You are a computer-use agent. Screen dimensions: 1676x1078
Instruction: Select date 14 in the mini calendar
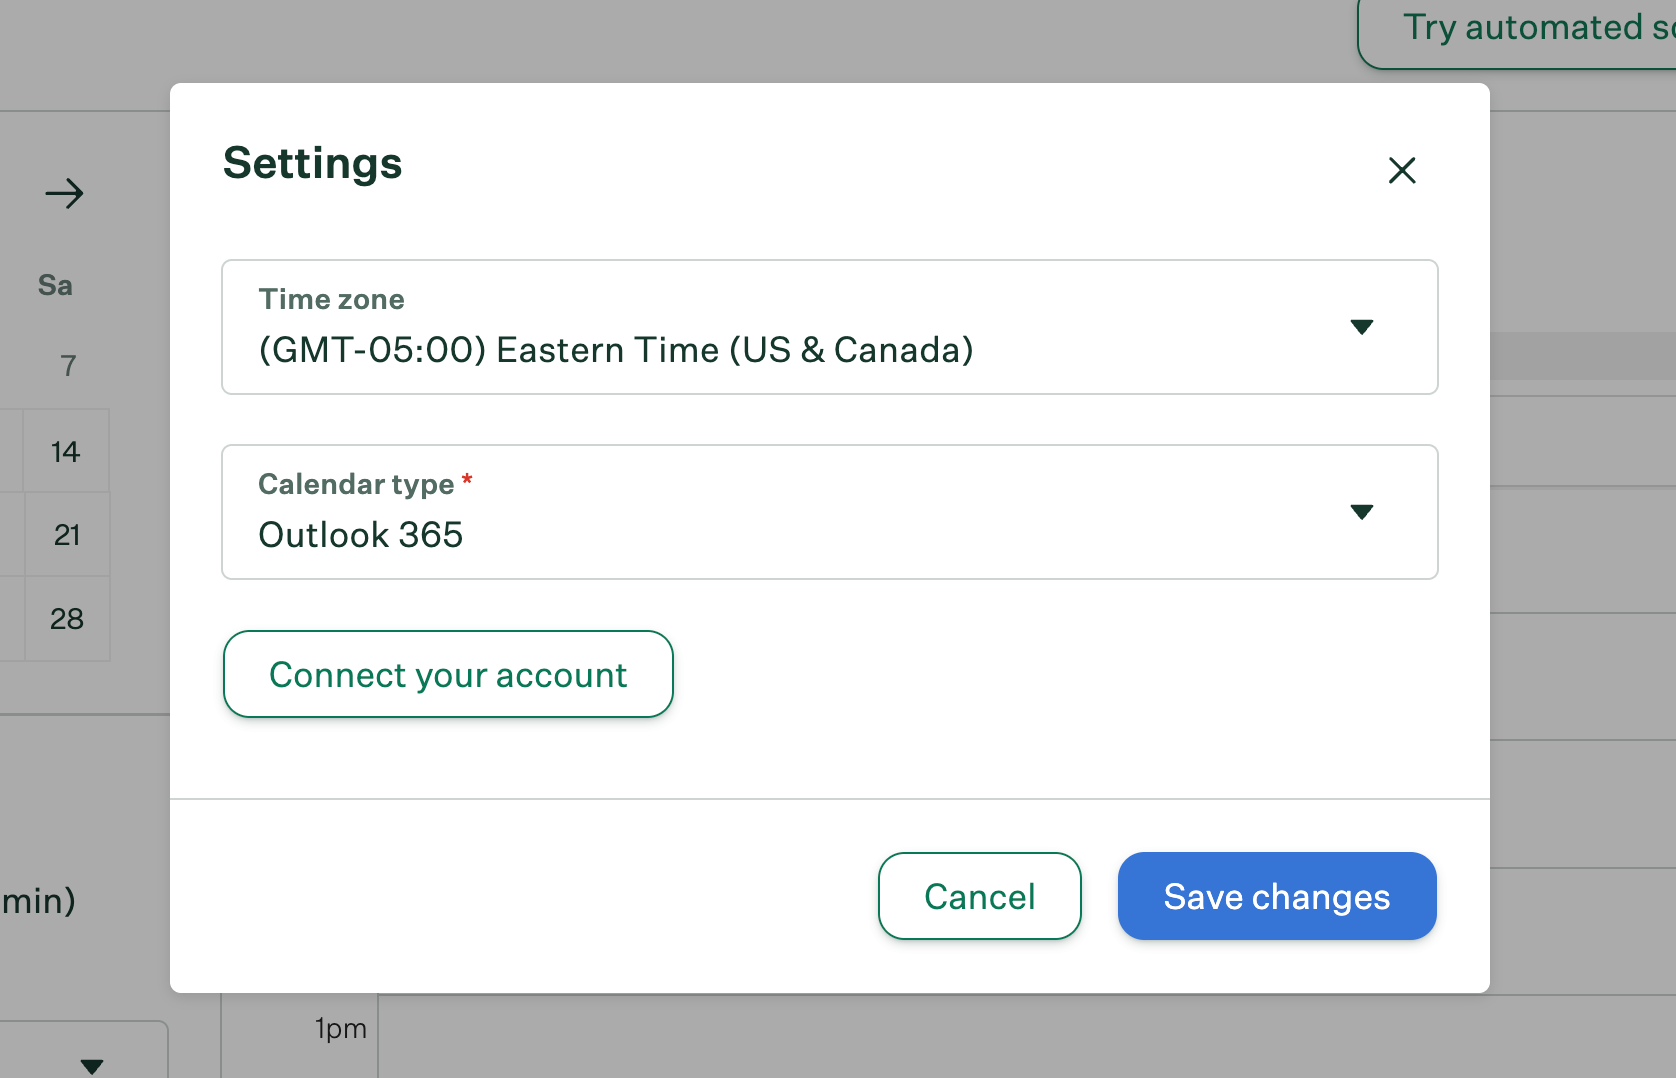[x=65, y=451]
